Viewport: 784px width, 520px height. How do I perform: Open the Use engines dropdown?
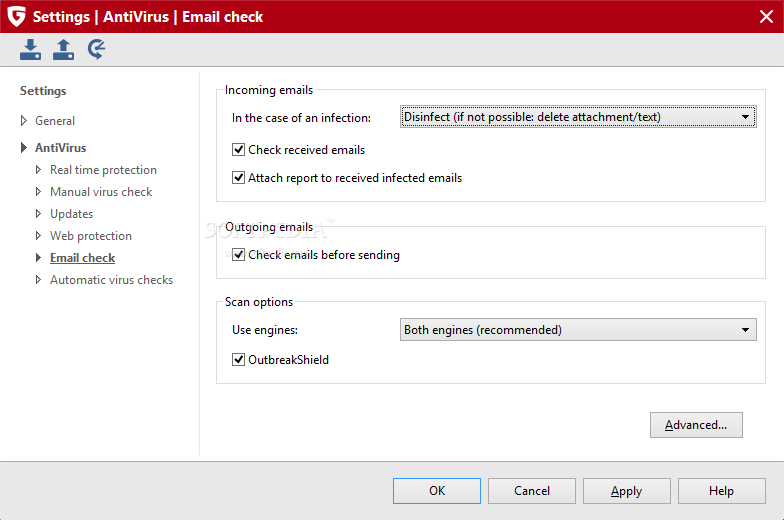click(578, 330)
